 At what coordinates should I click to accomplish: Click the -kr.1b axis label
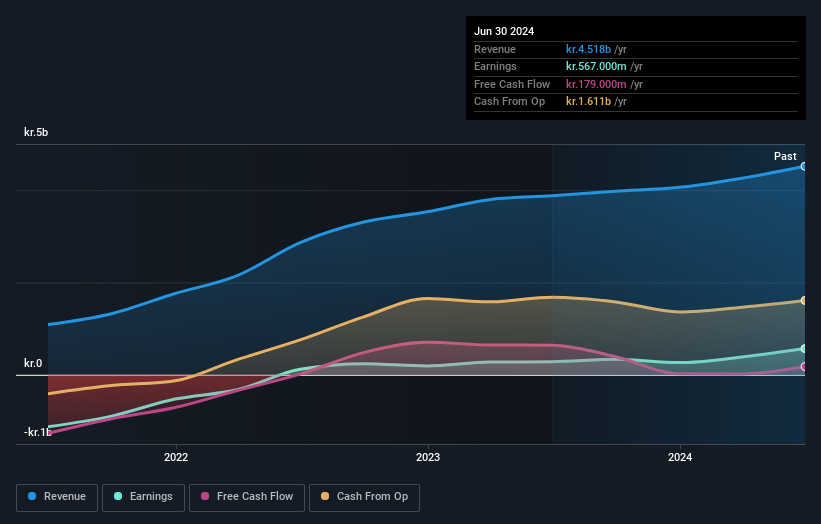pos(38,432)
